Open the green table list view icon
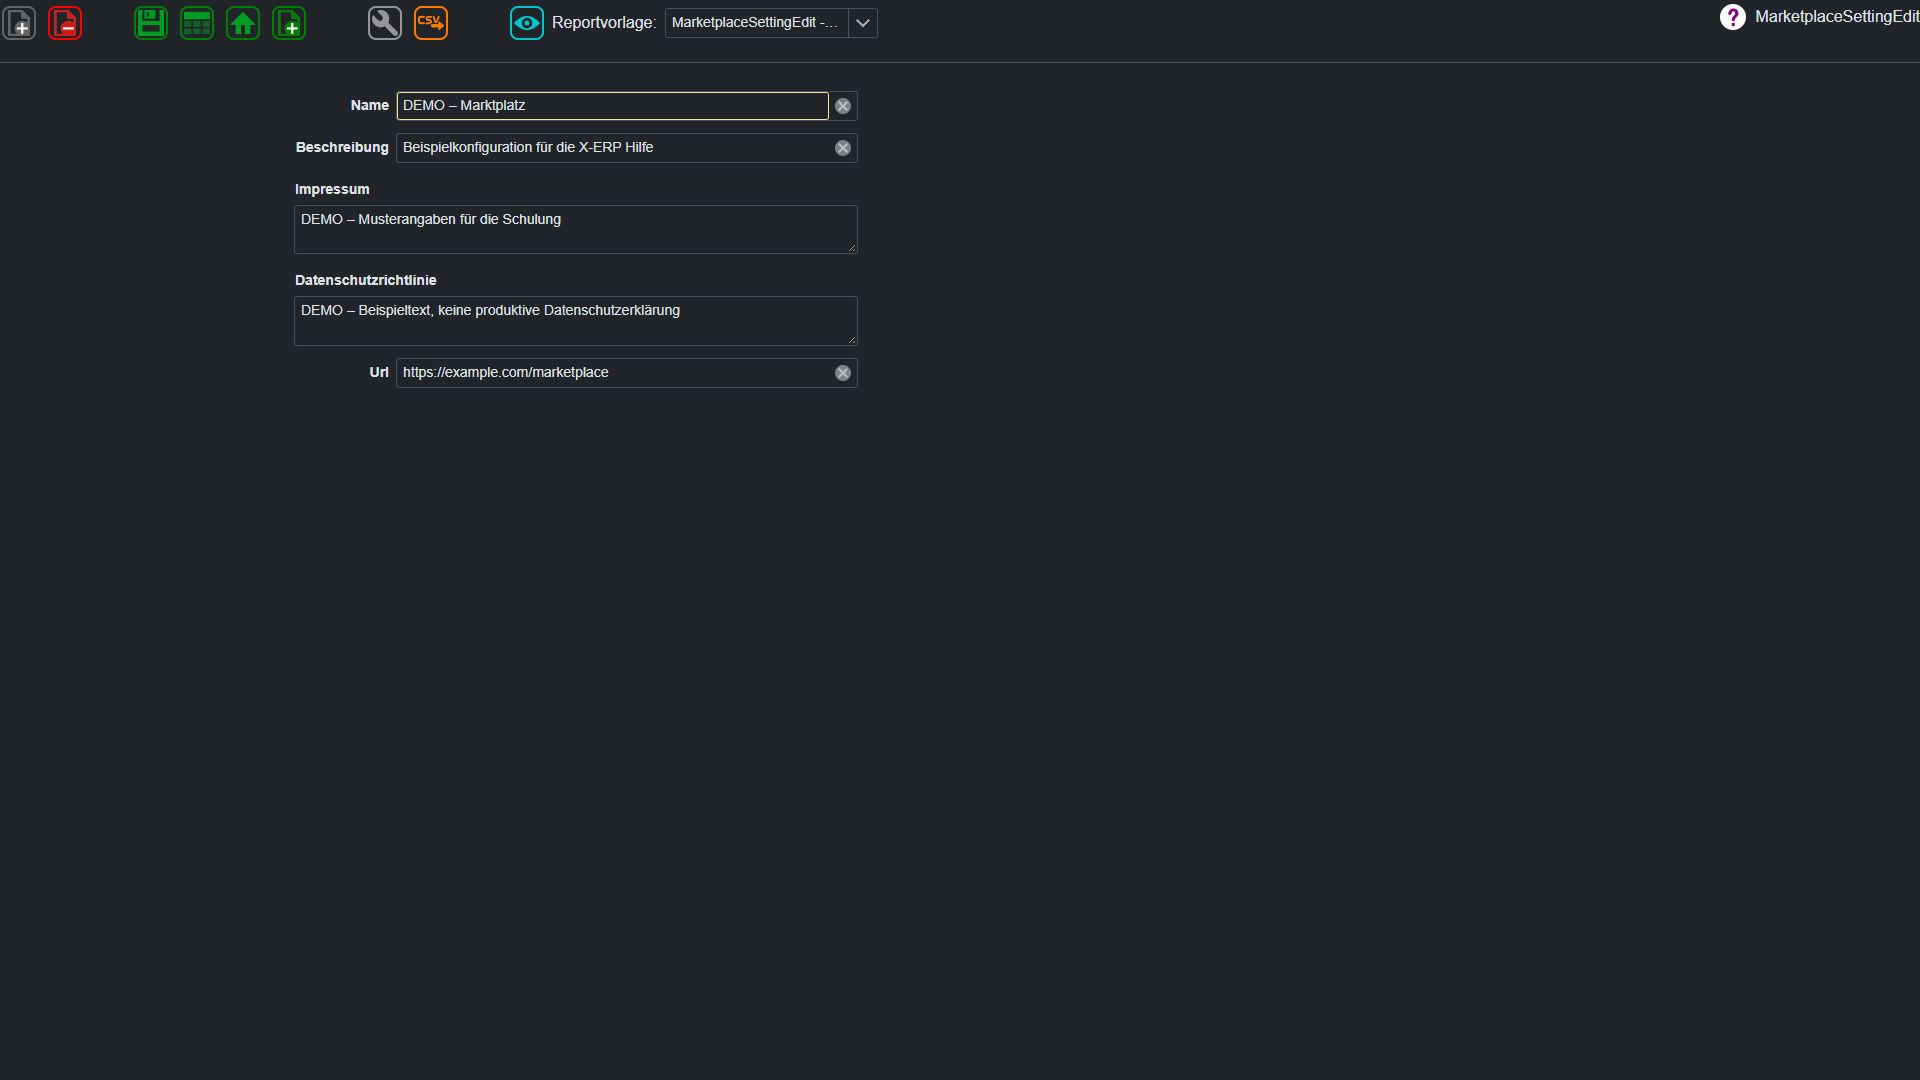This screenshot has height=1080, width=1920. [197, 23]
